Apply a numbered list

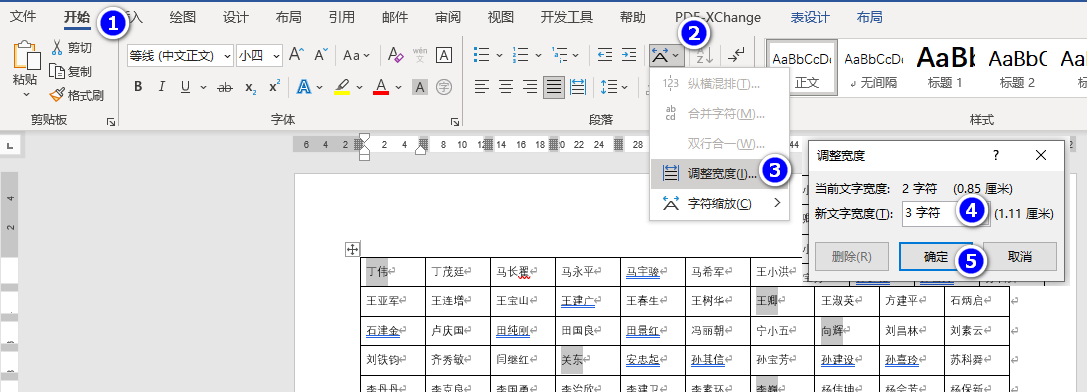pos(521,55)
